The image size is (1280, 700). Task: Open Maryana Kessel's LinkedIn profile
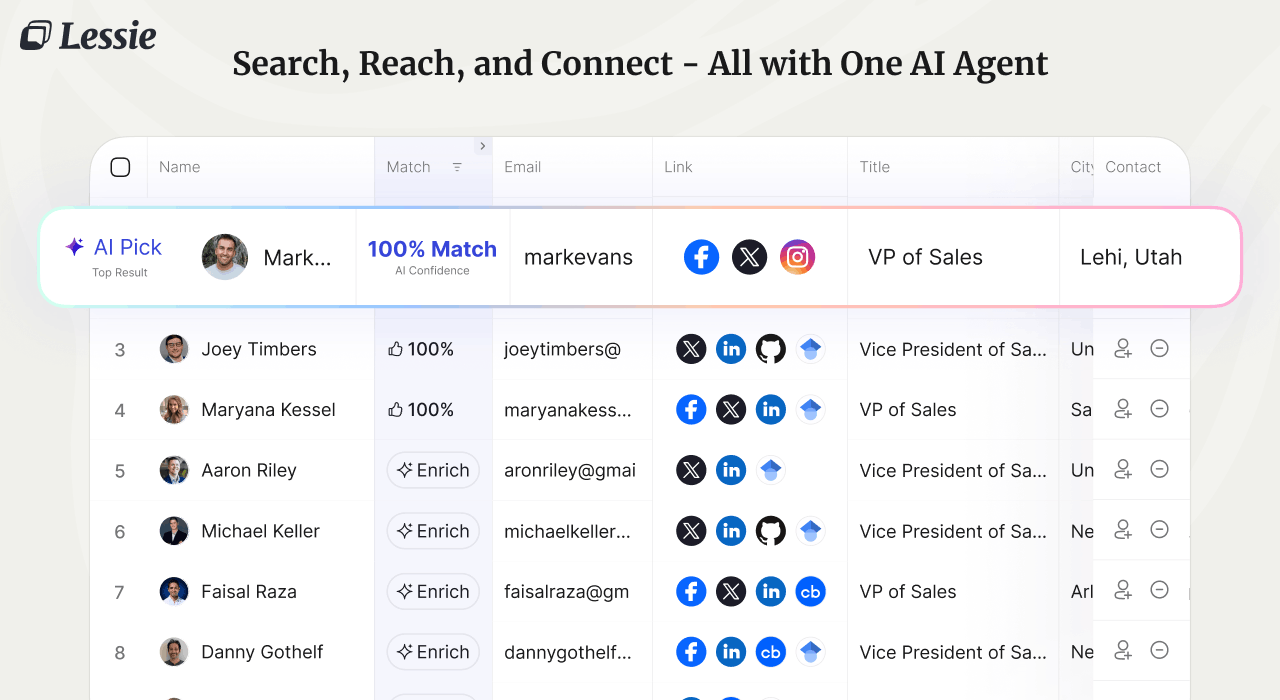(770, 410)
